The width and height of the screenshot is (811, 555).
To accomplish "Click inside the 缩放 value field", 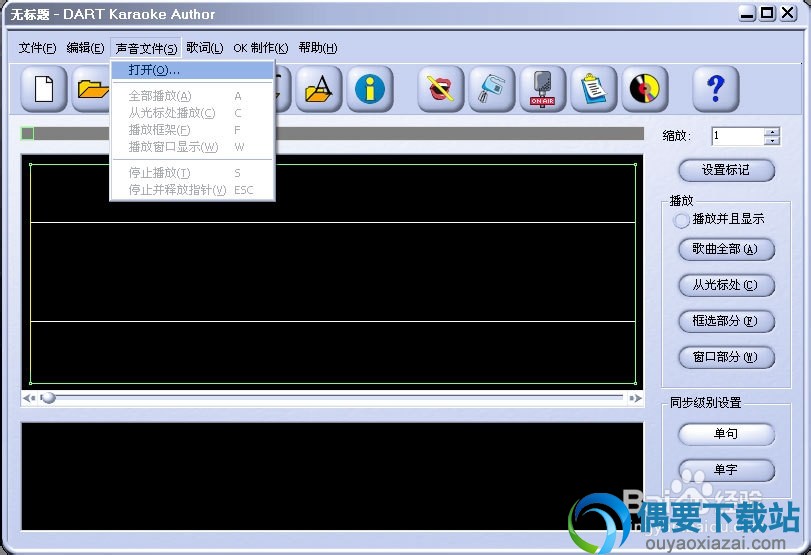I will coord(738,136).
